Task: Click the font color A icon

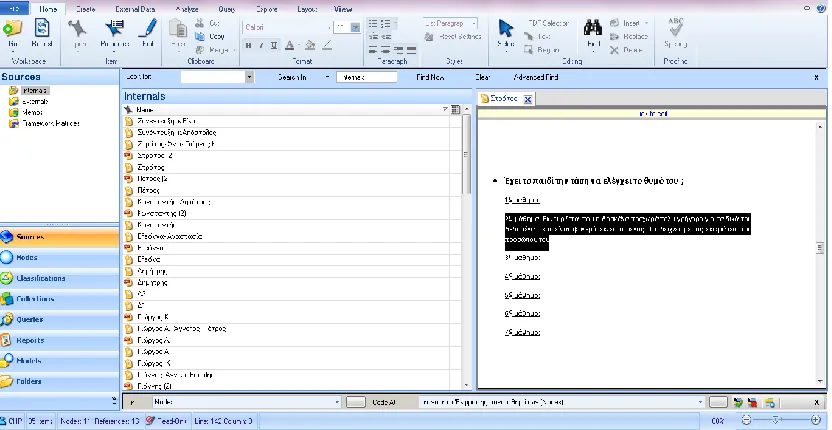Action: [290, 46]
